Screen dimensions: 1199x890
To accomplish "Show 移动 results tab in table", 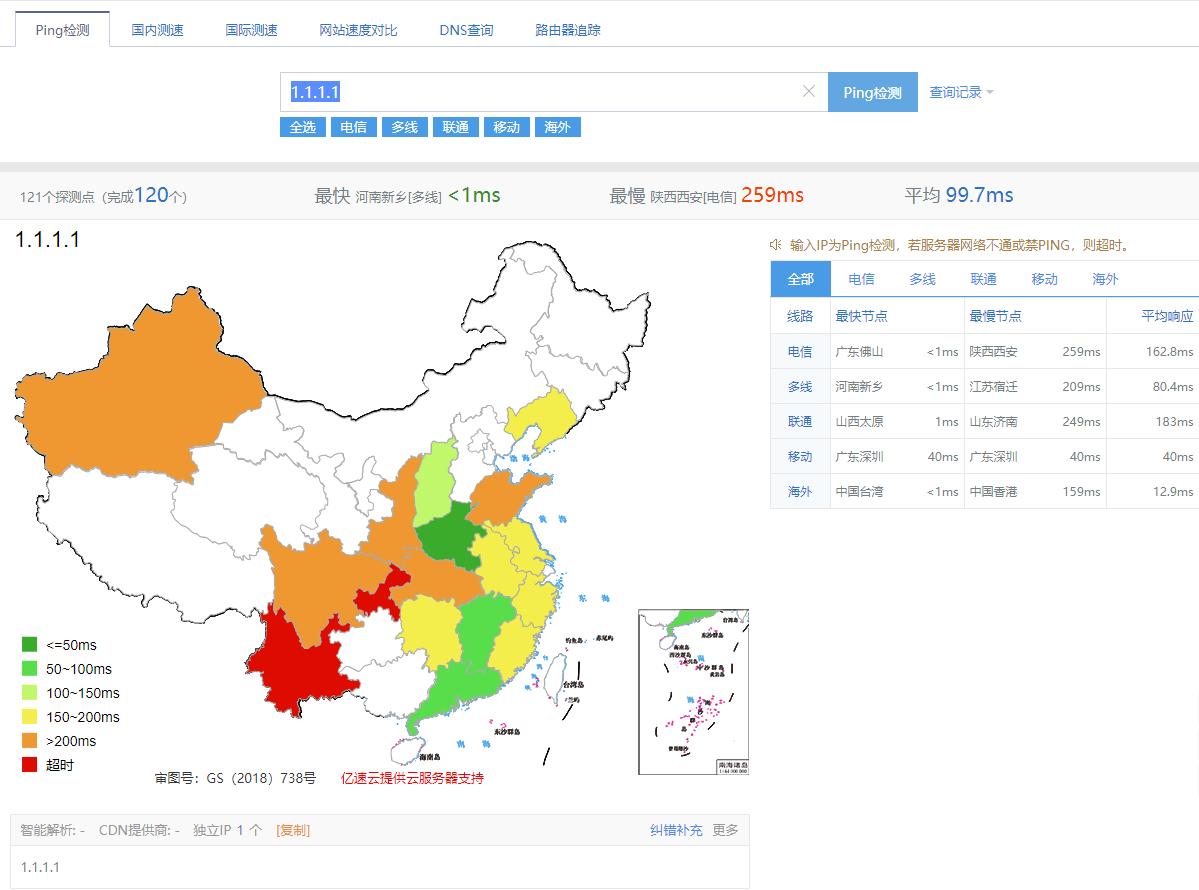I will coord(1044,279).
